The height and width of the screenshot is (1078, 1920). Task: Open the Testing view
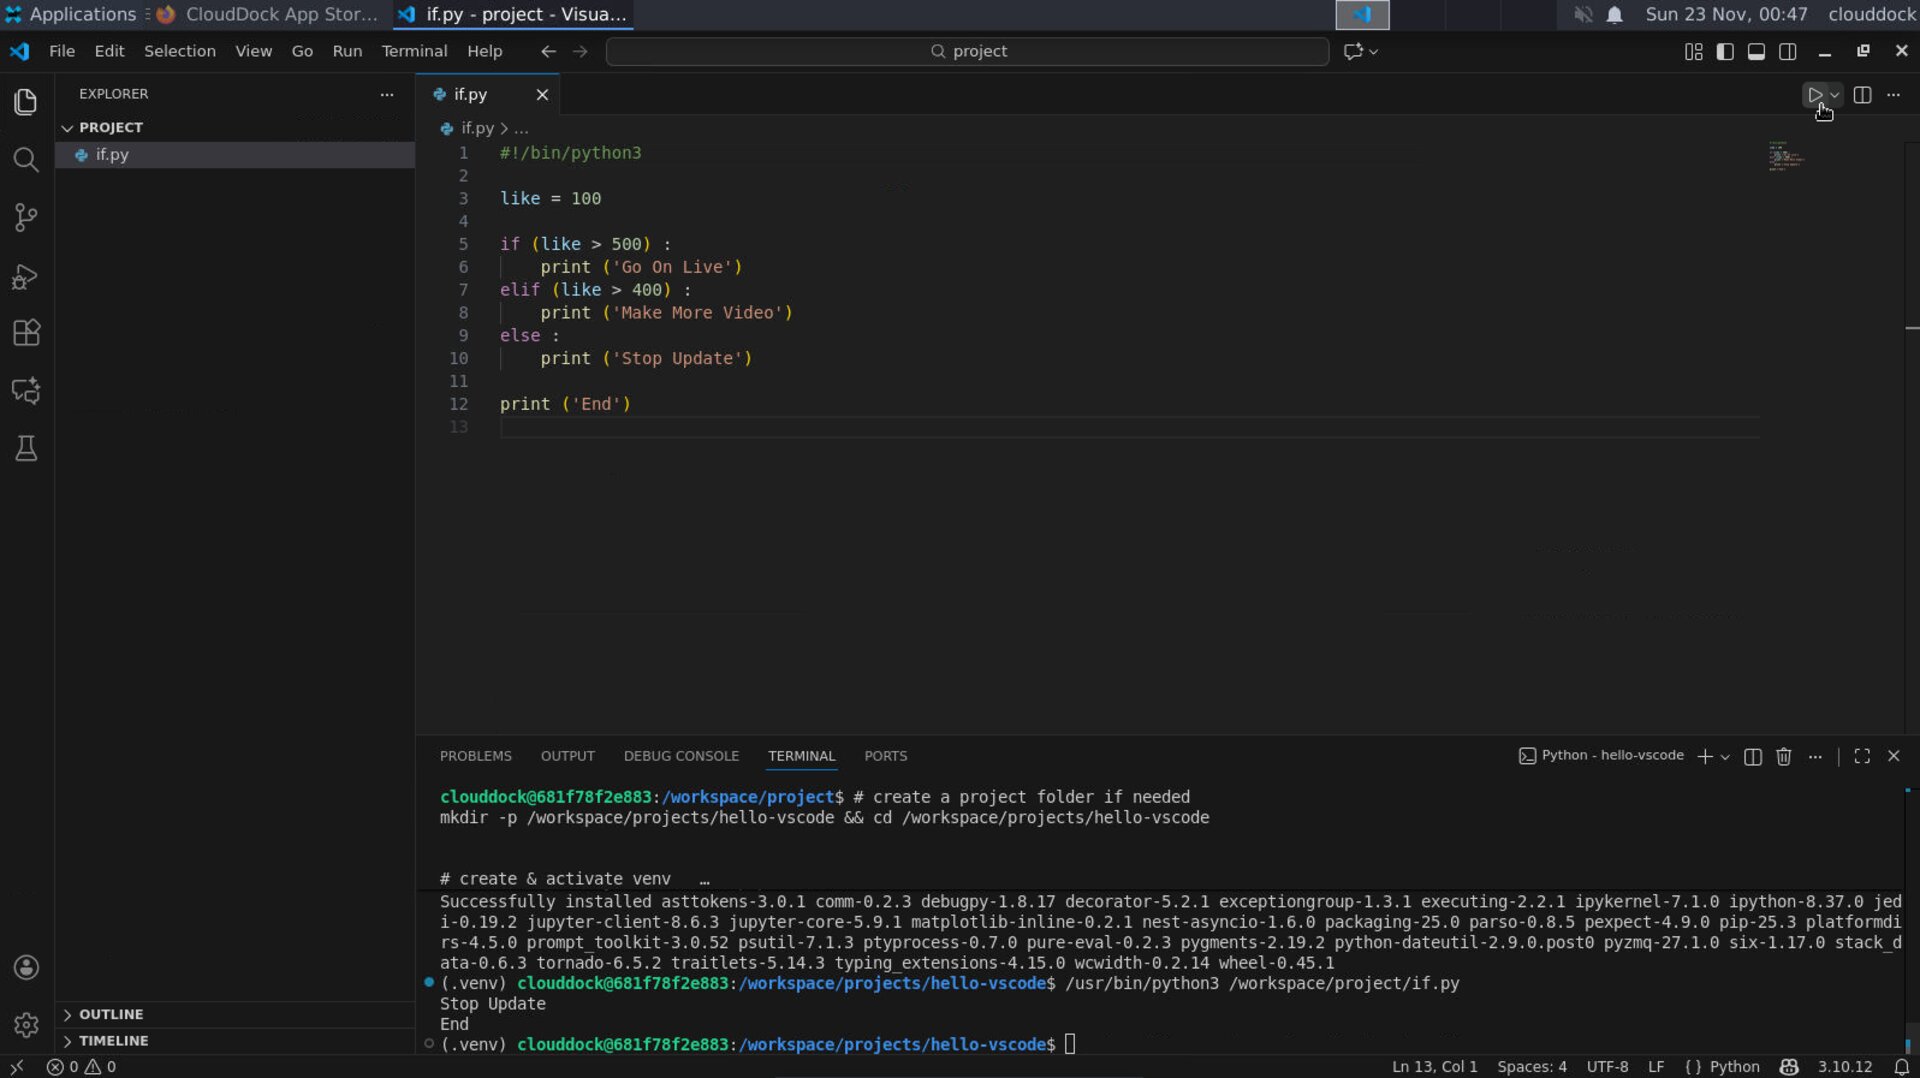tap(25, 448)
